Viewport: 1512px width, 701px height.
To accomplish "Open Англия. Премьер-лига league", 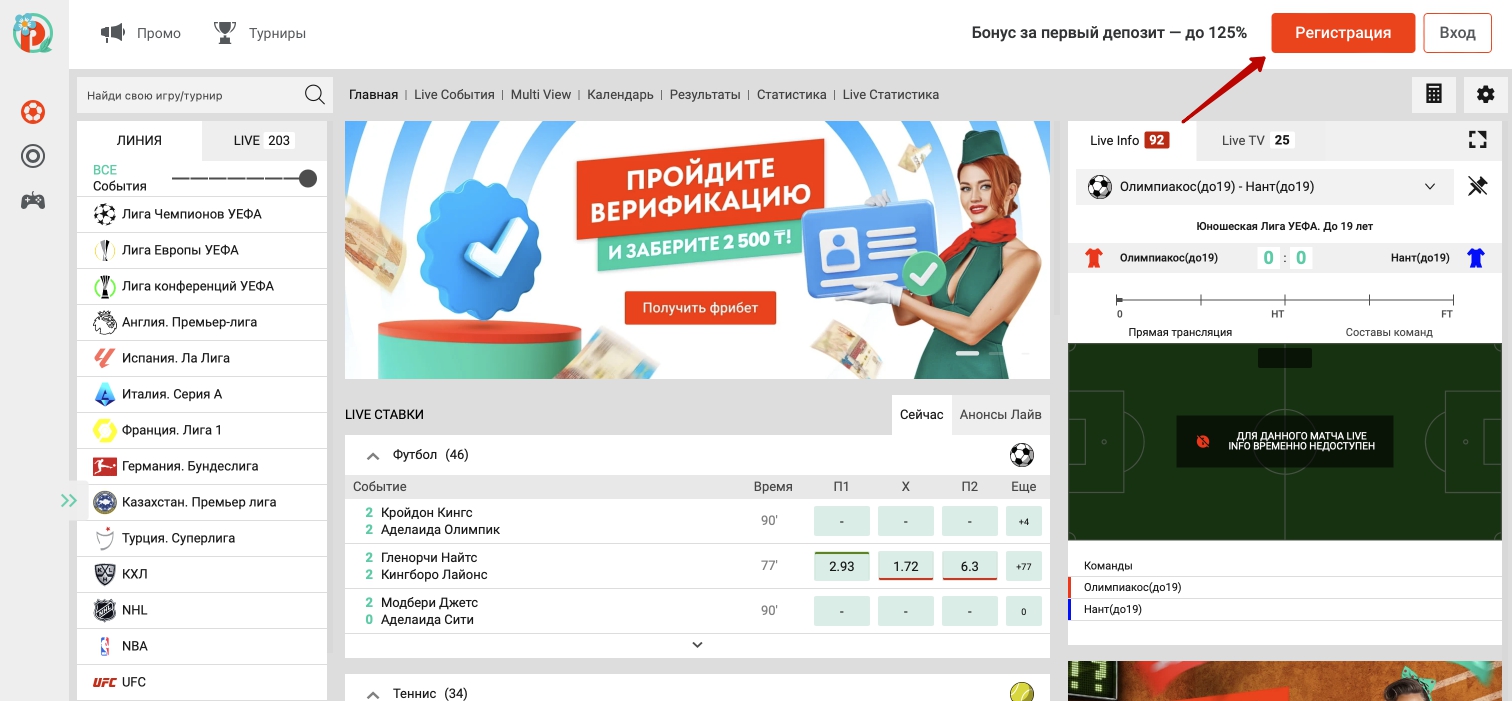I will (202, 322).
